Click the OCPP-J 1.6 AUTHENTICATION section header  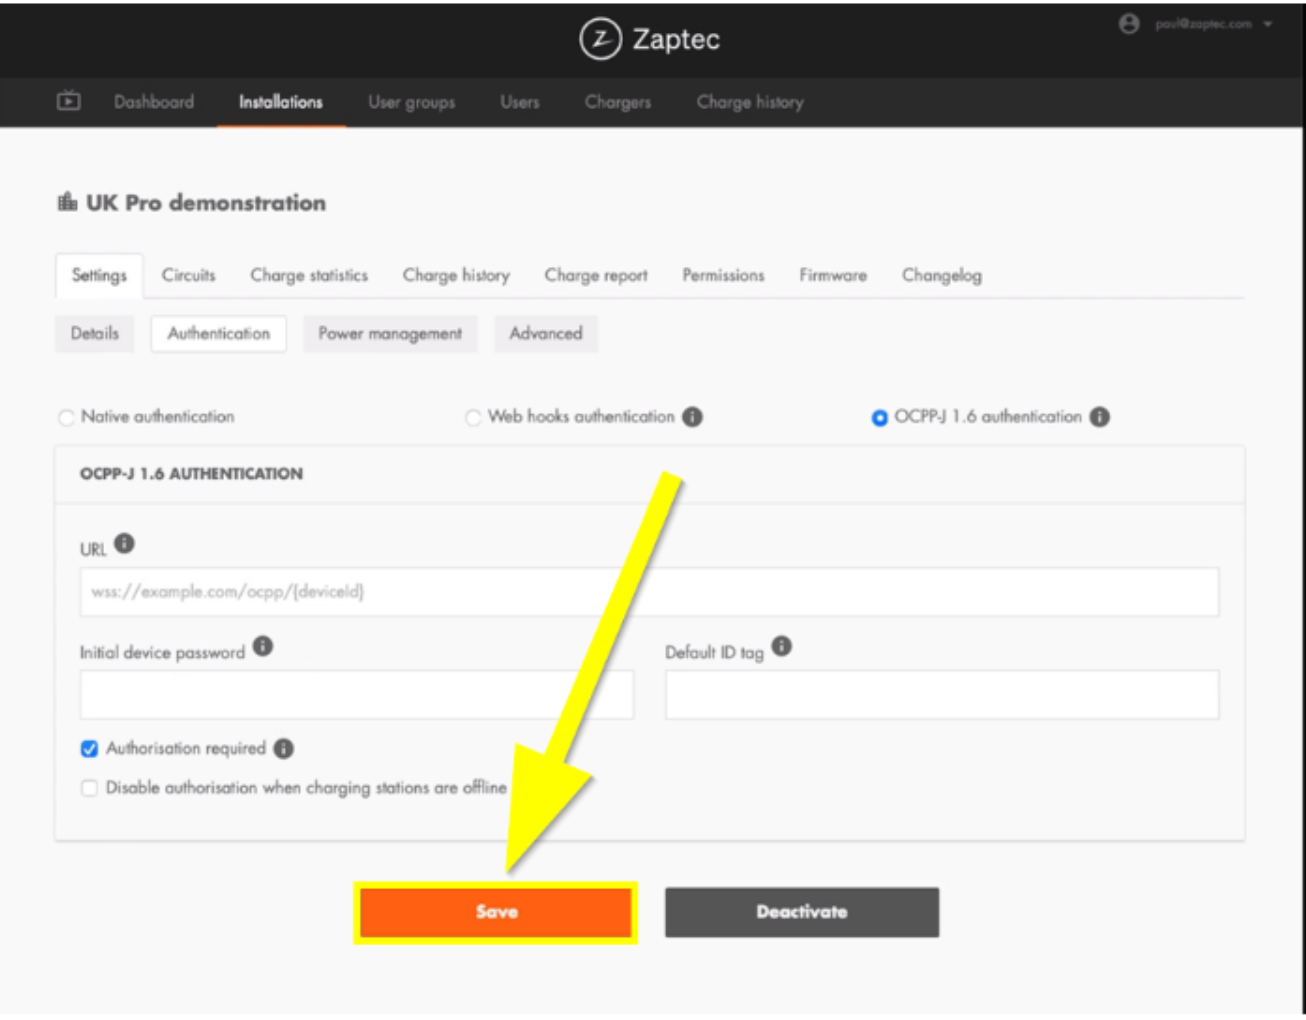(191, 474)
